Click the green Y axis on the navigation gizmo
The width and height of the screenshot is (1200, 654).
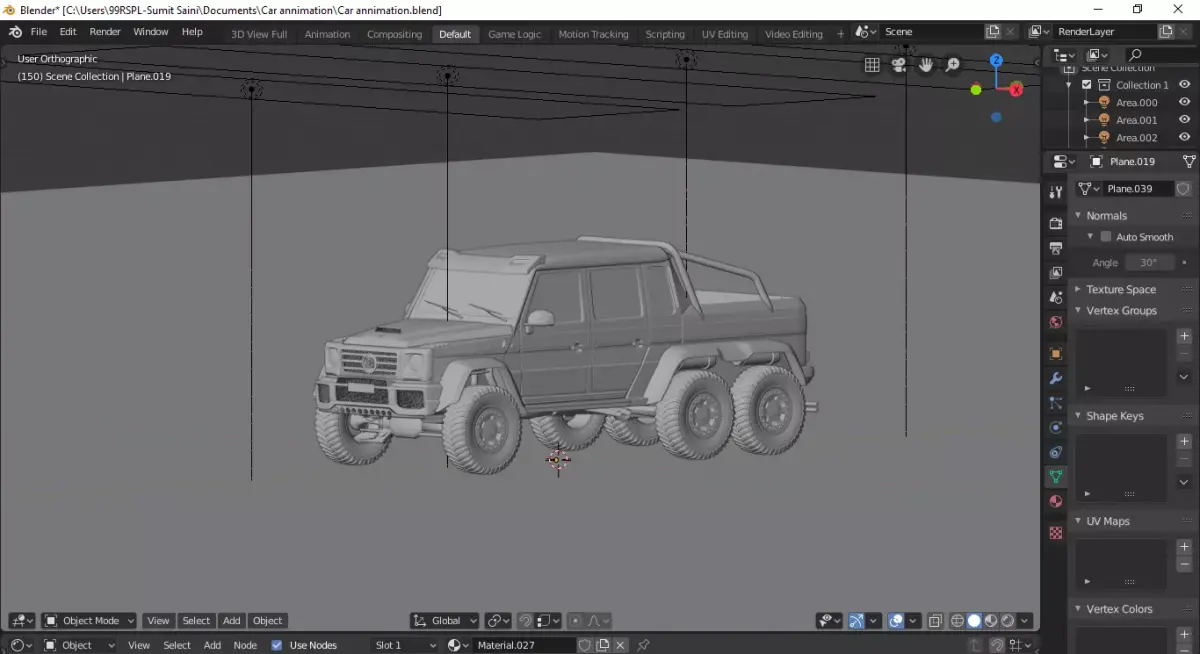[976, 90]
